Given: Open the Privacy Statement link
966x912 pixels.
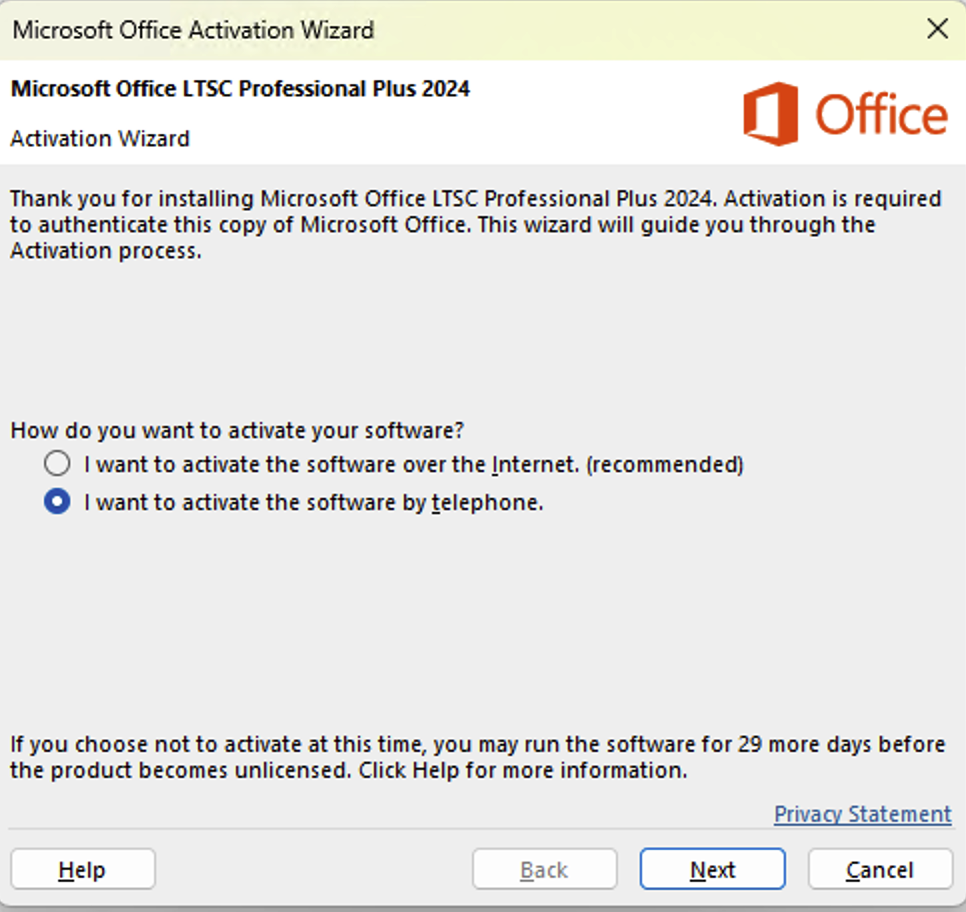Looking at the screenshot, I should tap(862, 814).
